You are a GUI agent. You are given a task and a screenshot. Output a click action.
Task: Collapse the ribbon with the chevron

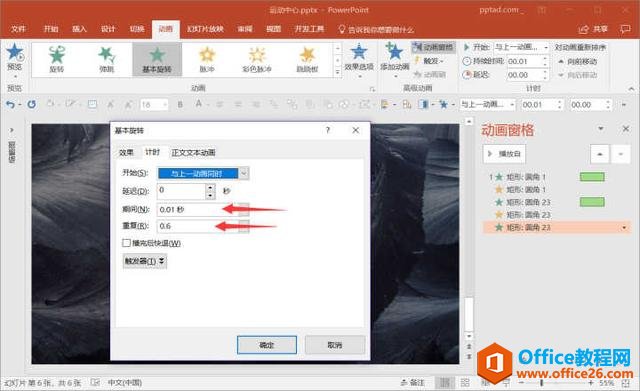(x=631, y=89)
